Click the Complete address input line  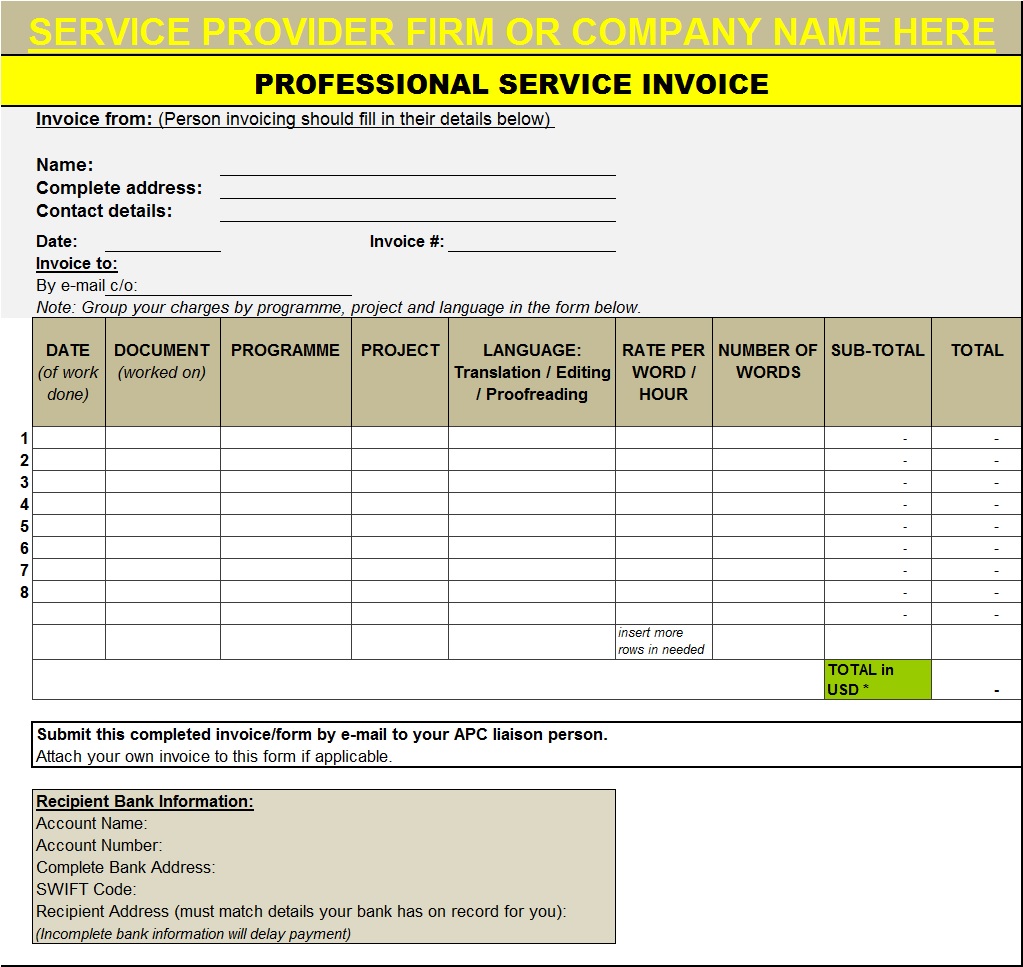click(x=418, y=189)
